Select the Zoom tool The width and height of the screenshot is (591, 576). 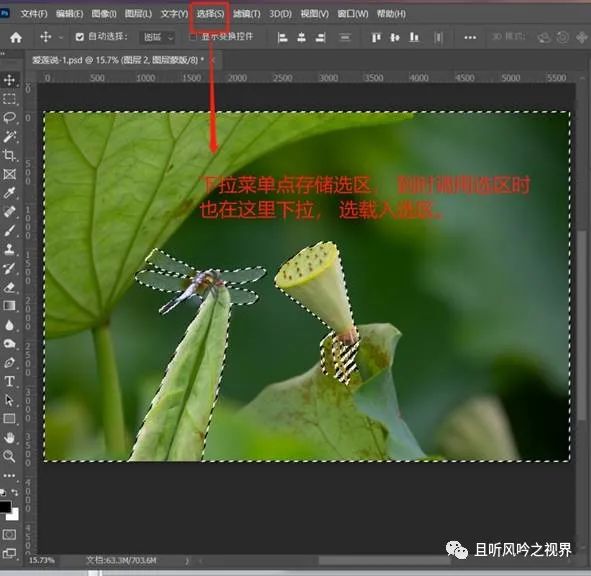(x=9, y=456)
